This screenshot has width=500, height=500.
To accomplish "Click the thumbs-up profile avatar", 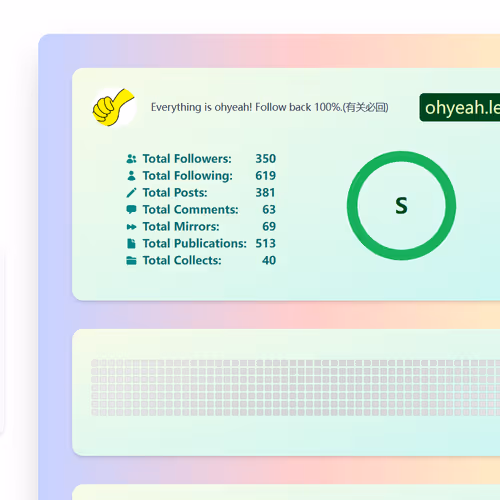I will [x=114, y=107].
